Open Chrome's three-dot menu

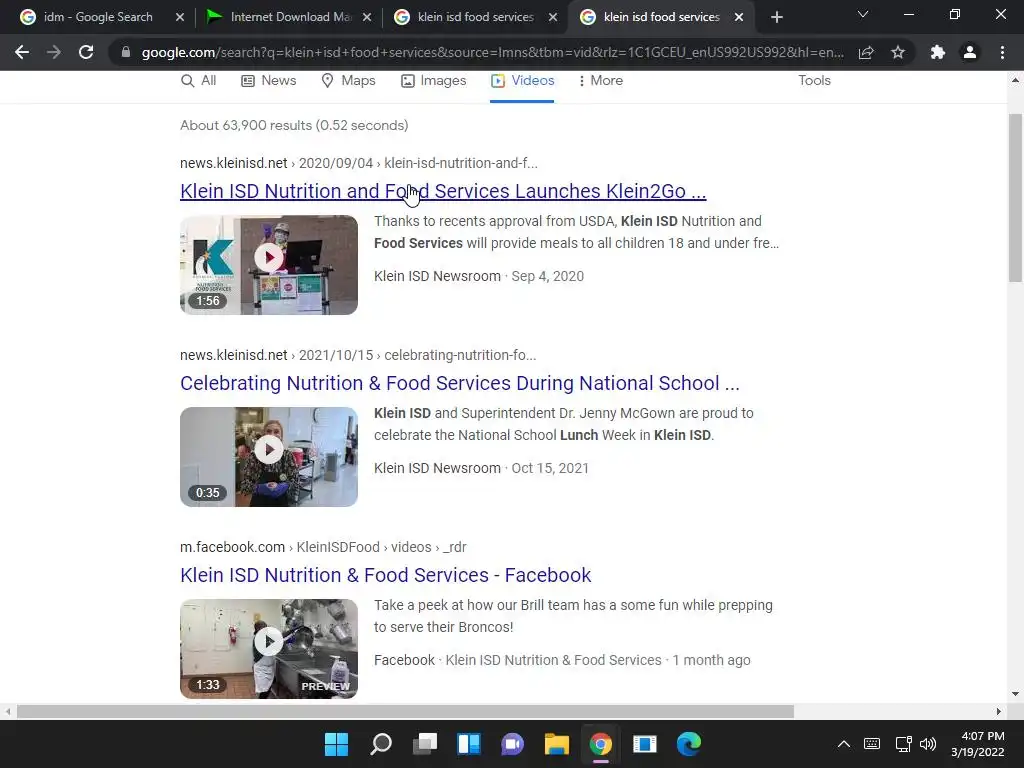coord(1002,52)
